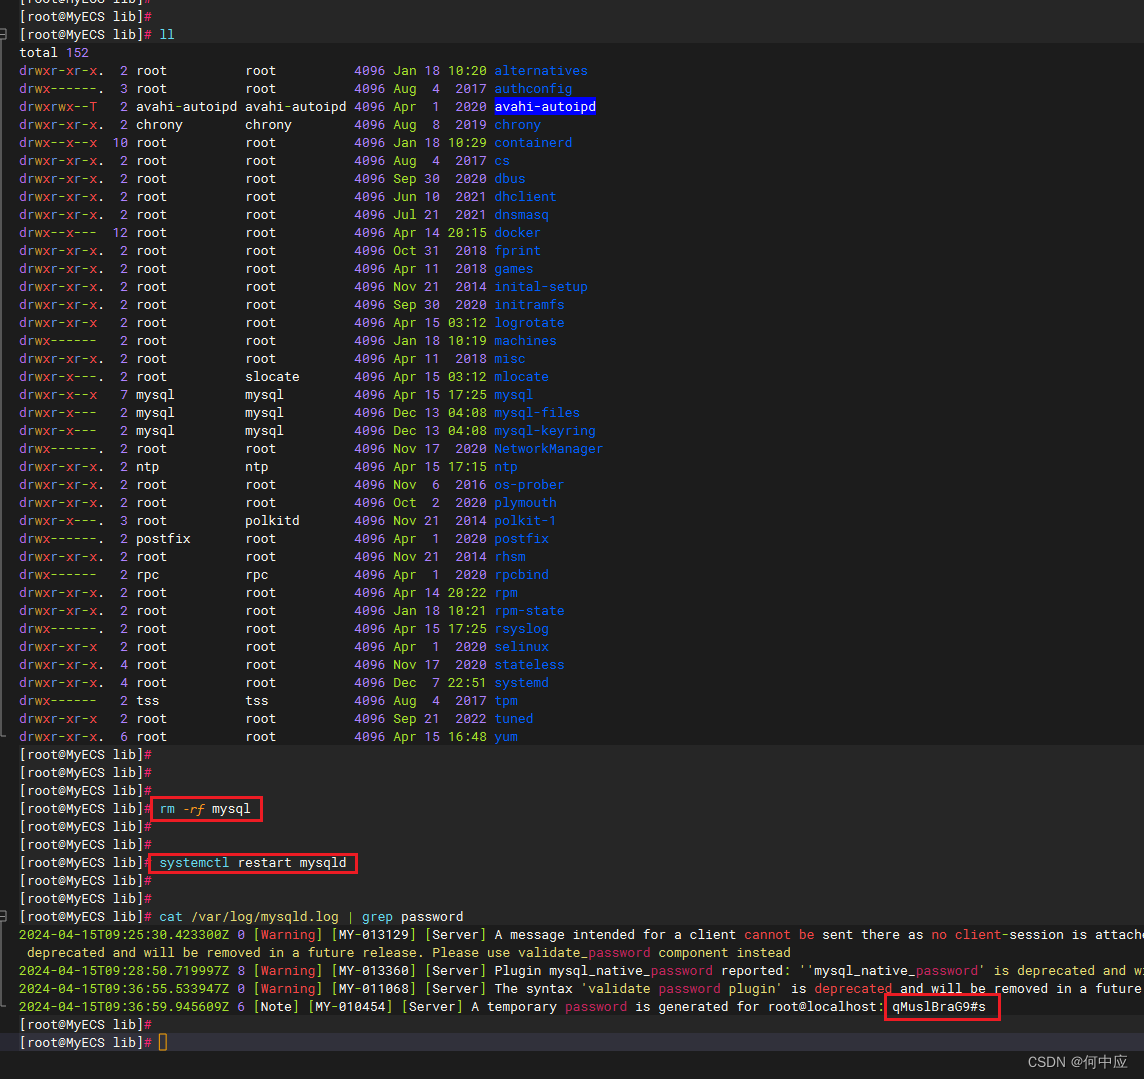Click the 'mlocate' directory name
Screen dimensions: 1144x1079
pos(522,376)
